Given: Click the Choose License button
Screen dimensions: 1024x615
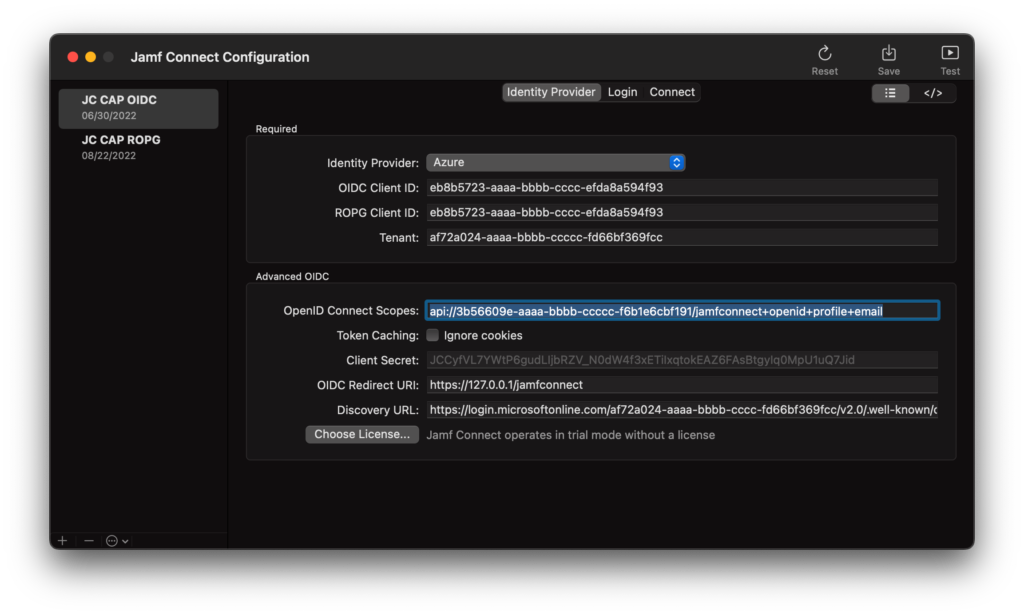Looking at the screenshot, I should coord(362,434).
